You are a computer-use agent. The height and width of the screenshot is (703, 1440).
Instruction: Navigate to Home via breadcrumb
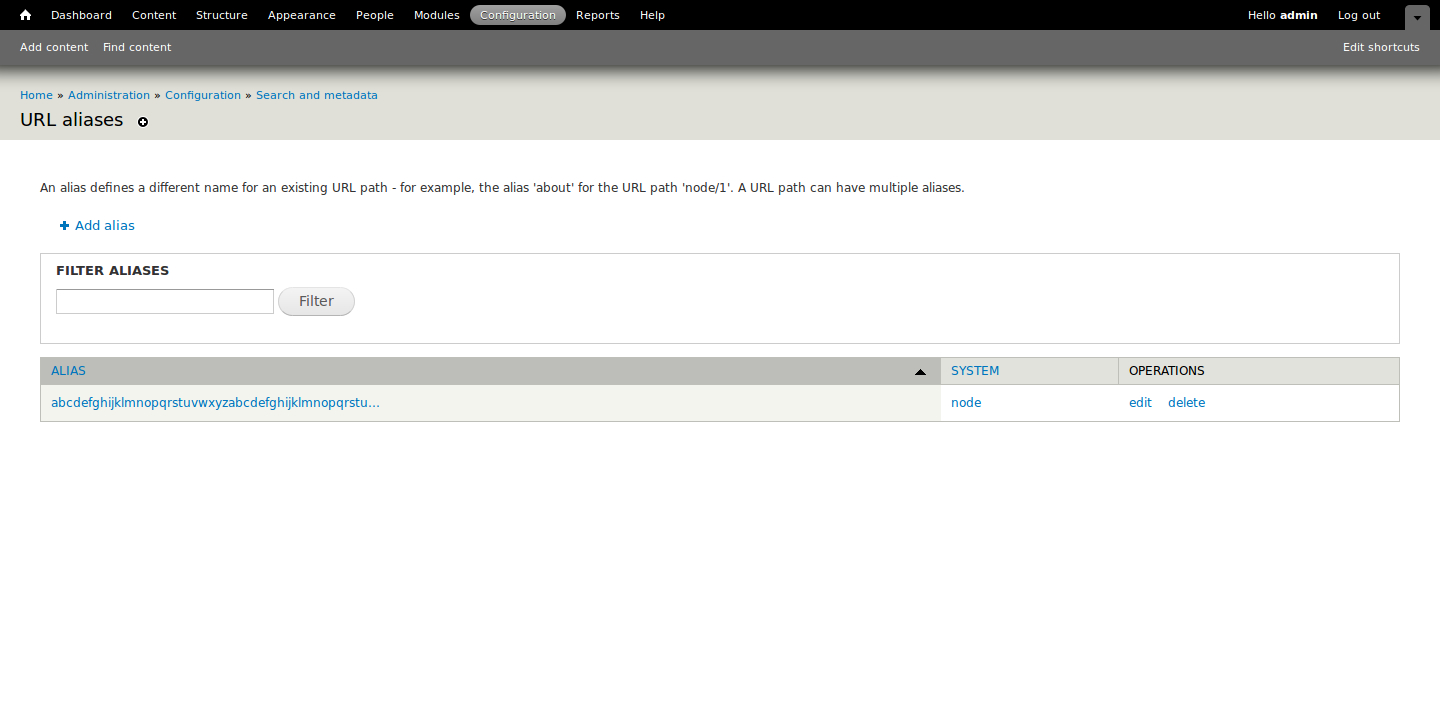[36, 94]
